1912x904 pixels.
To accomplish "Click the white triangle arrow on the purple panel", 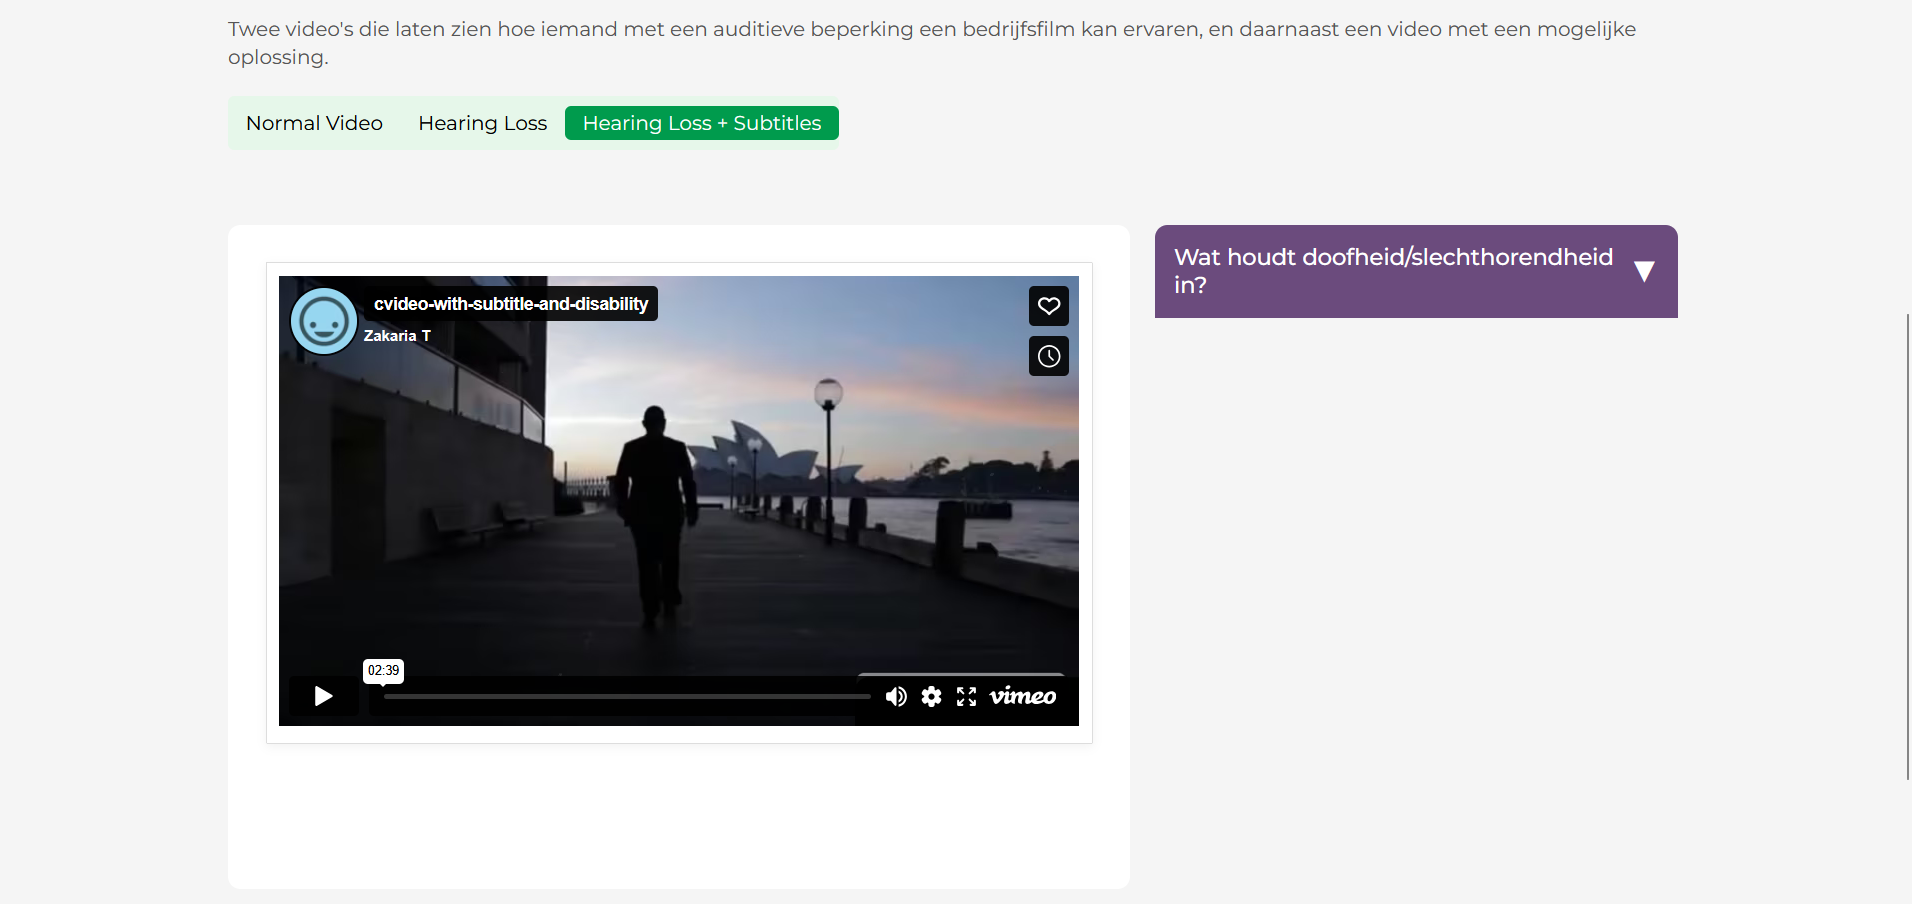I will coord(1644,271).
